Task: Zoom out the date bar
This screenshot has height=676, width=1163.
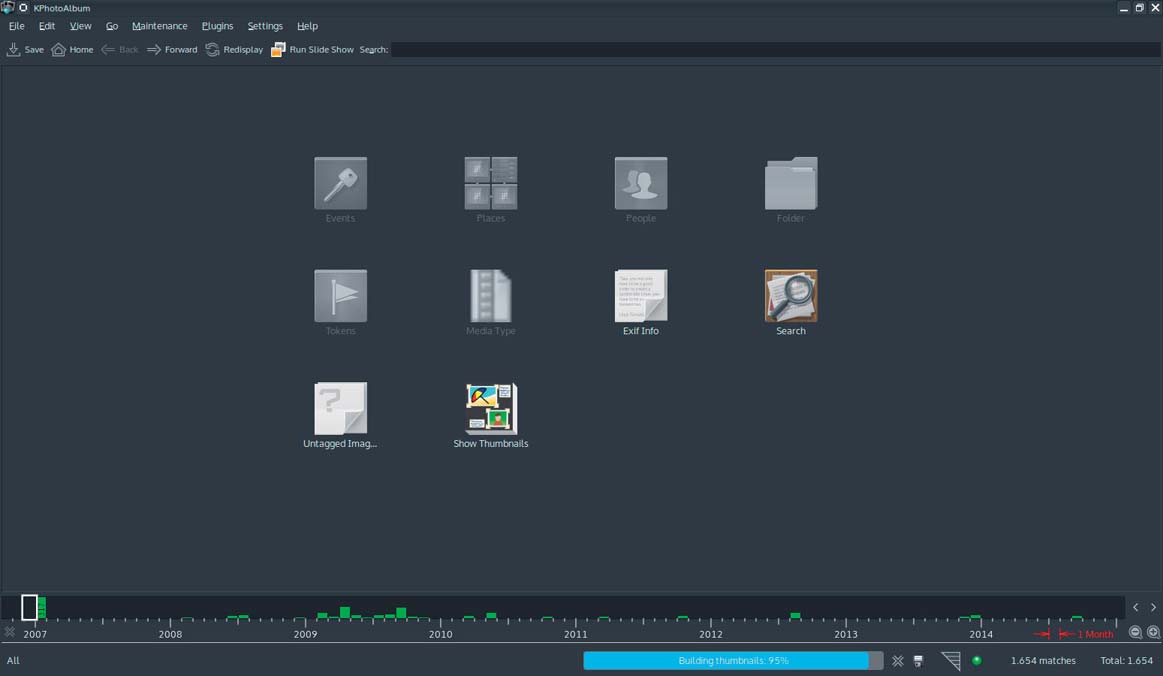Action: (x=1136, y=632)
